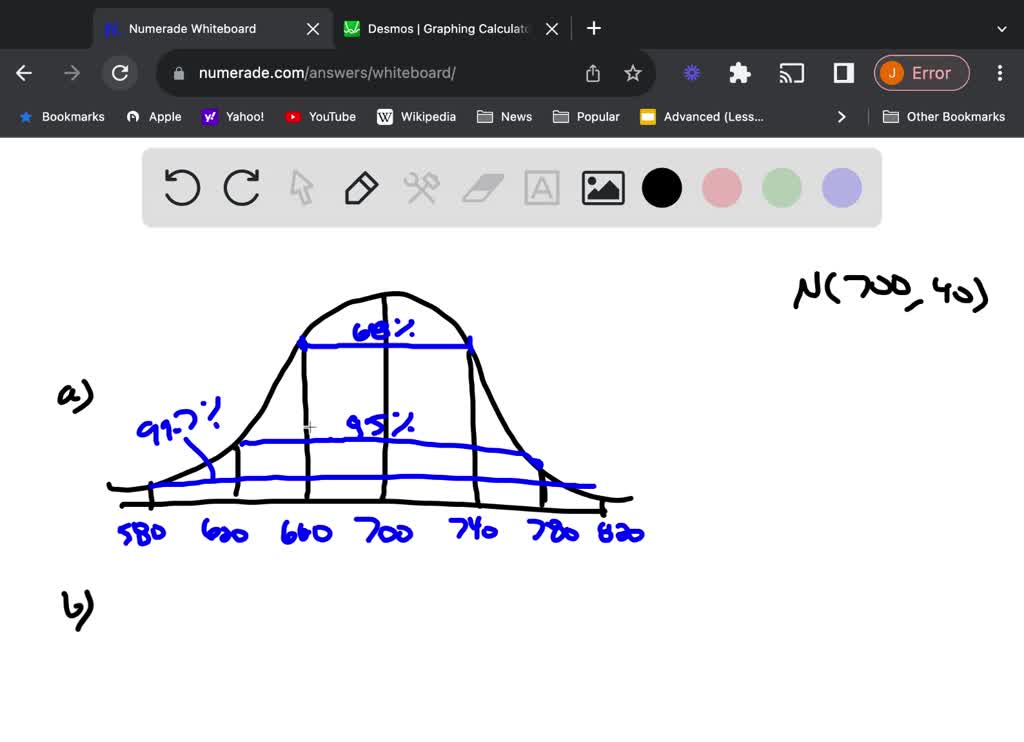Expand the News bookmarks folder
The height and width of the screenshot is (742, 1024).
coord(505,117)
